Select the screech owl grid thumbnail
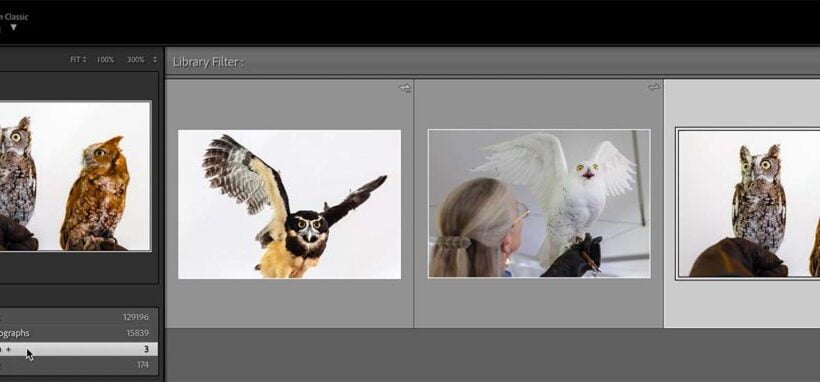 749,204
